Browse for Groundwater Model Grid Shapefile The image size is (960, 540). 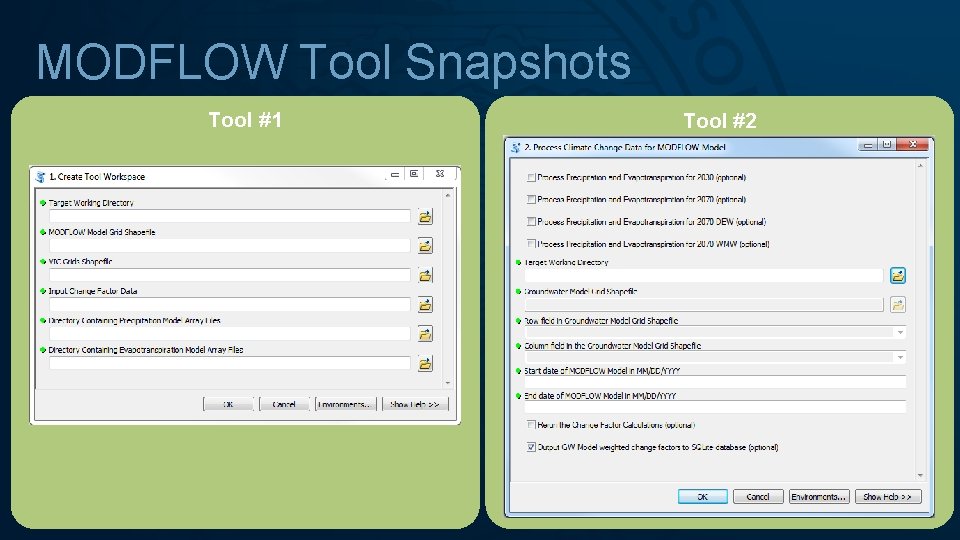click(x=898, y=304)
